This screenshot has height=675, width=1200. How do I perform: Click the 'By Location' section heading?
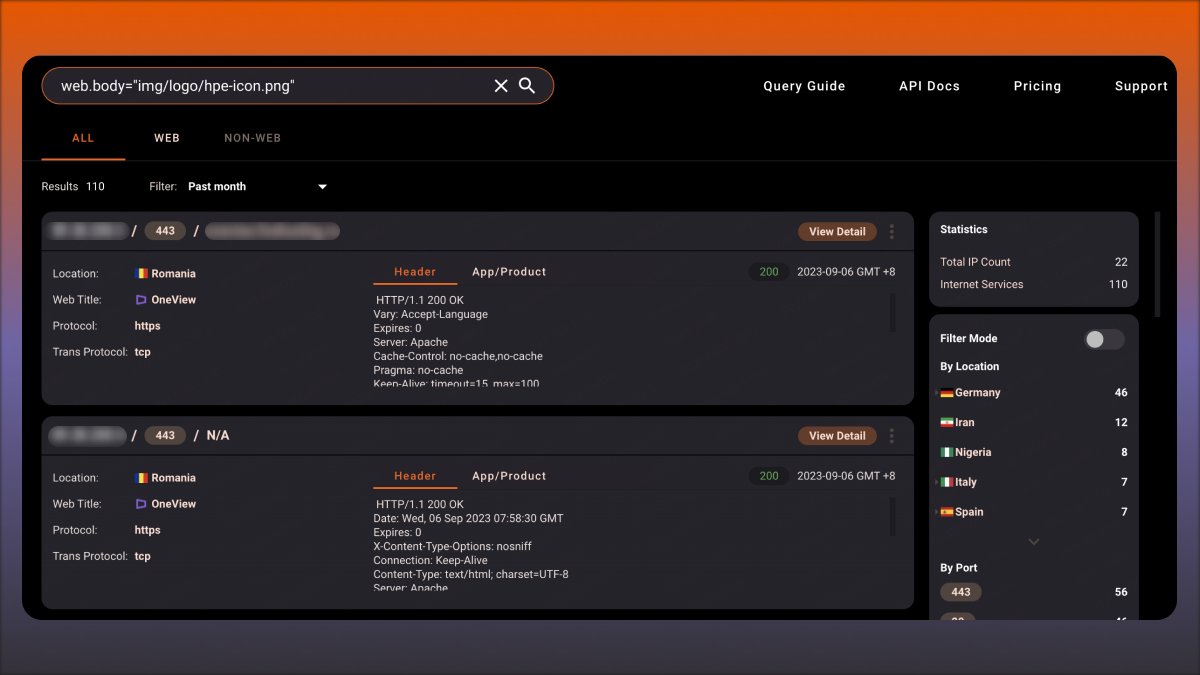(970, 366)
